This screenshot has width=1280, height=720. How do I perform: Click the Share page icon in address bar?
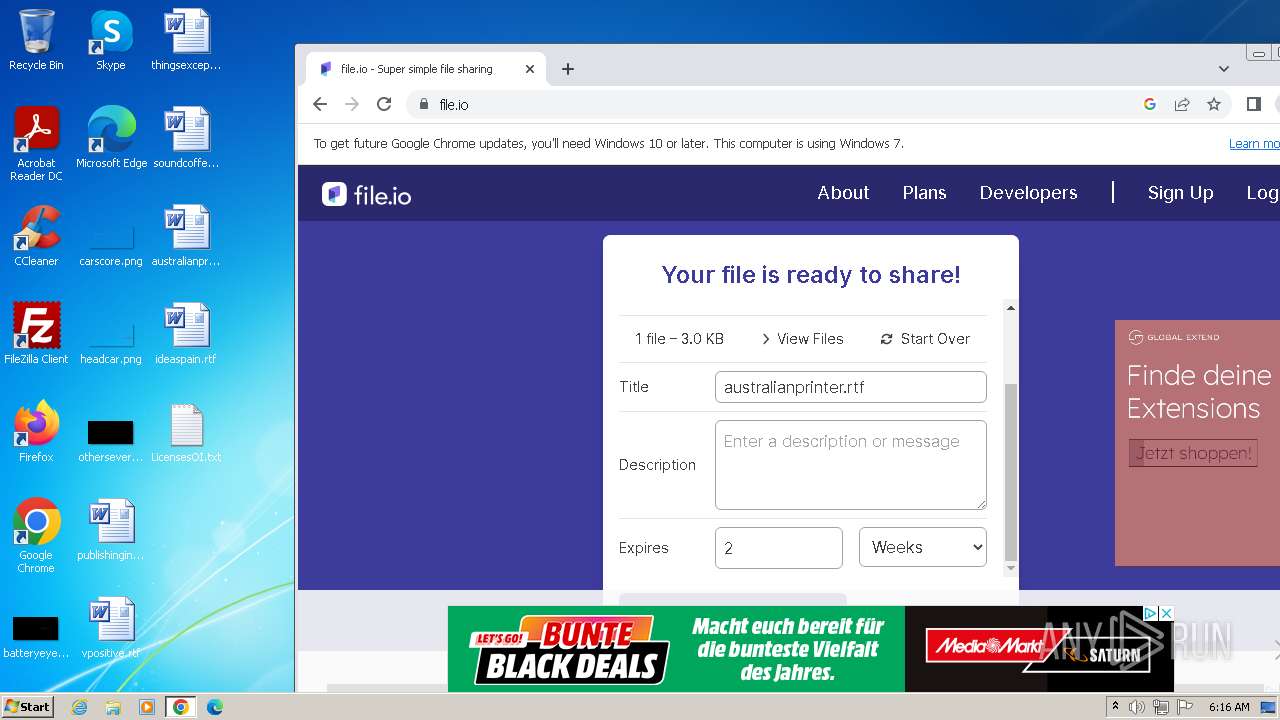(1182, 104)
